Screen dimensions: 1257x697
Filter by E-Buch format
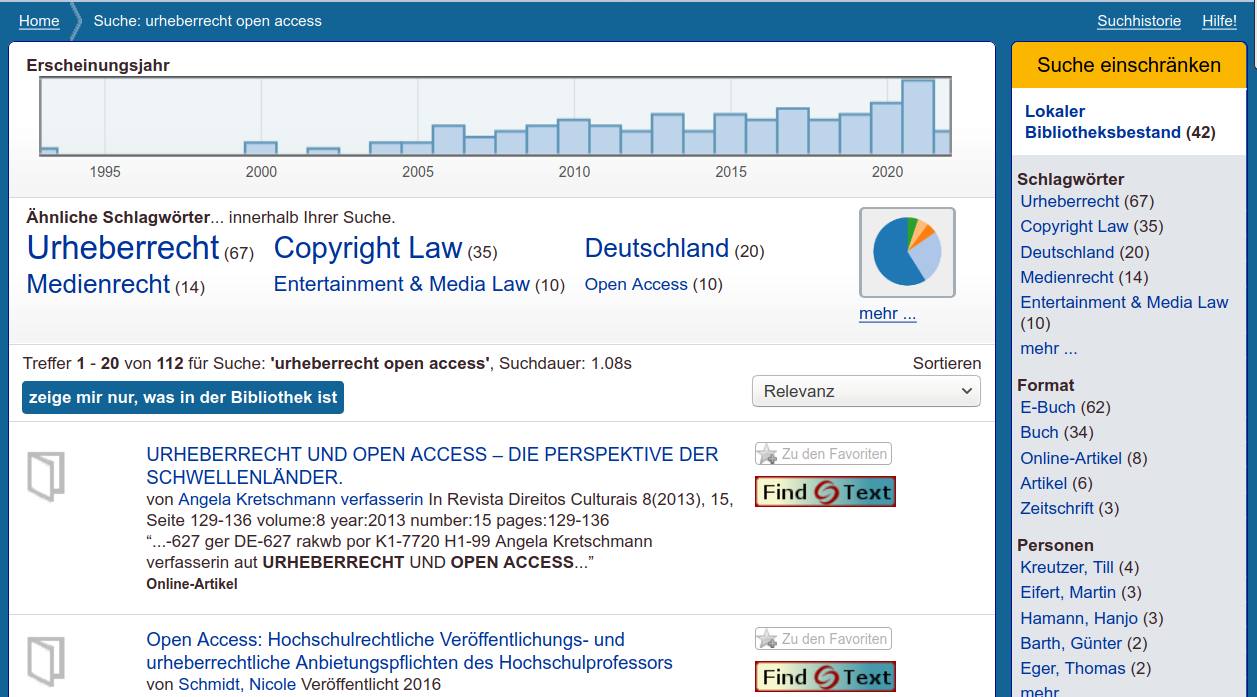(1047, 407)
